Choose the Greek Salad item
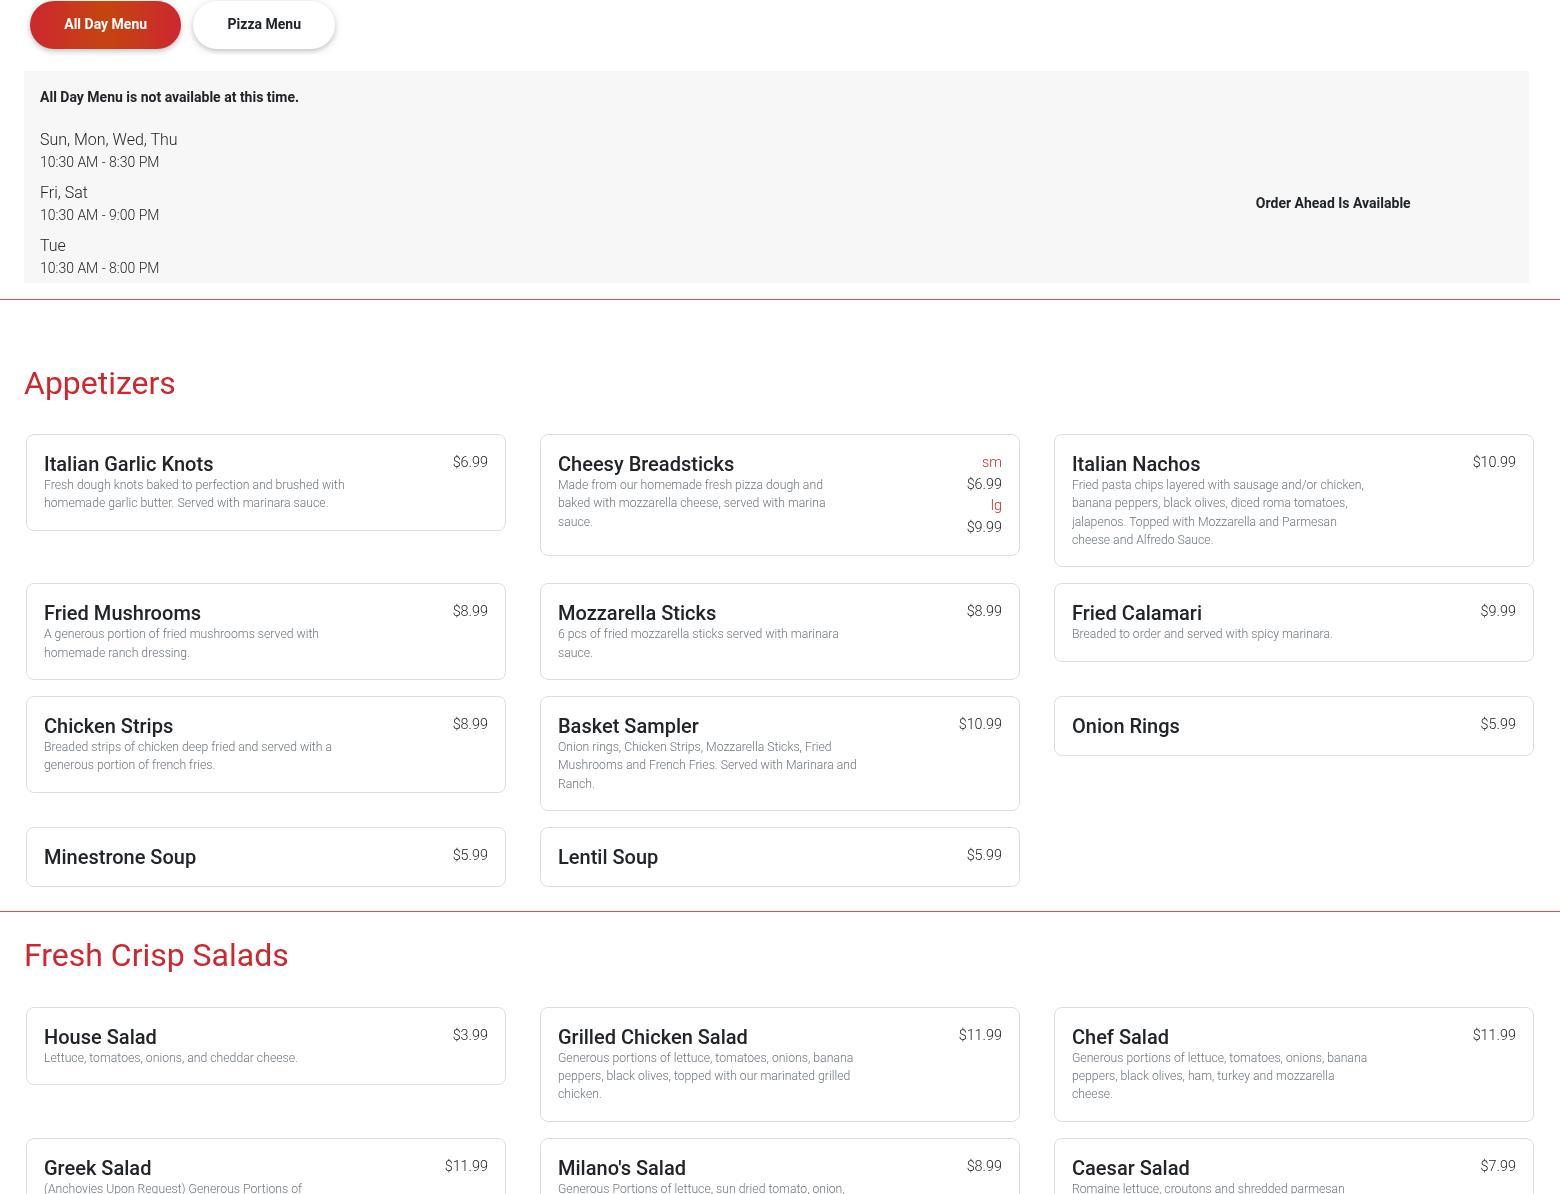Image resolution: width=1560 pixels, height=1194 pixels. (x=265, y=1168)
